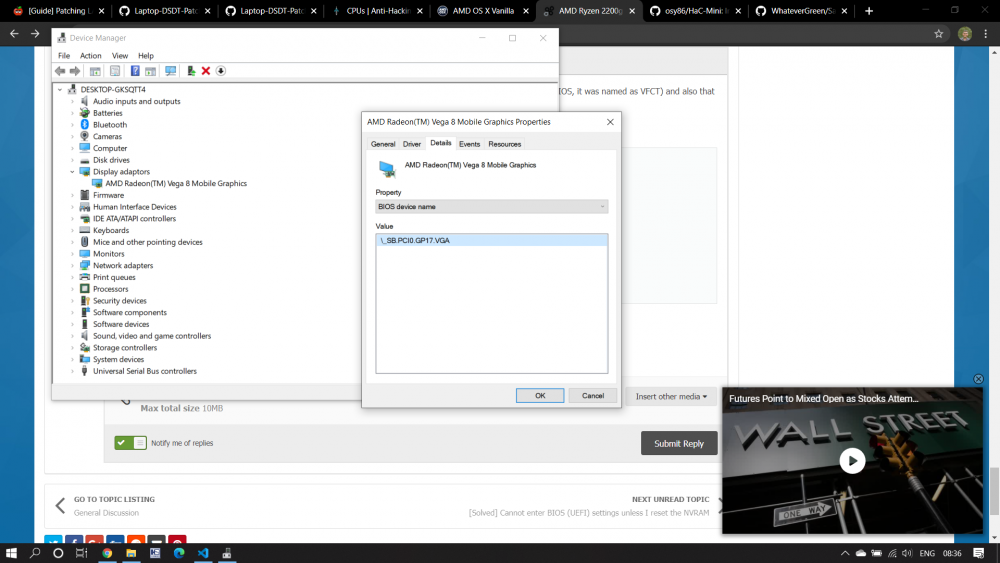The image size is (1000, 563).
Task: Click the bookmark star in Chrome
Action: pos(938,34)
